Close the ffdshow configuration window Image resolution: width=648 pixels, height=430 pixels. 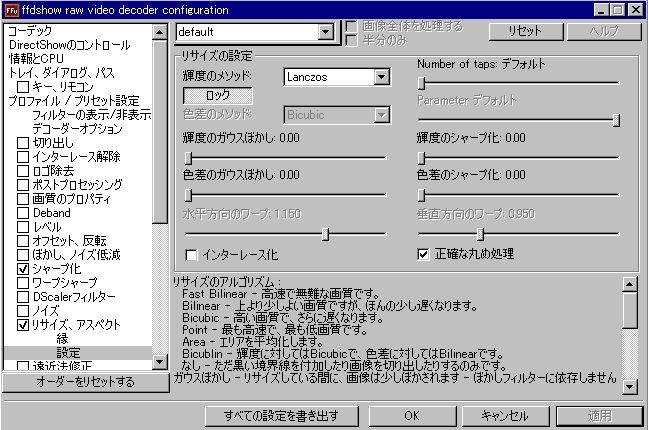tap(635, 10)
